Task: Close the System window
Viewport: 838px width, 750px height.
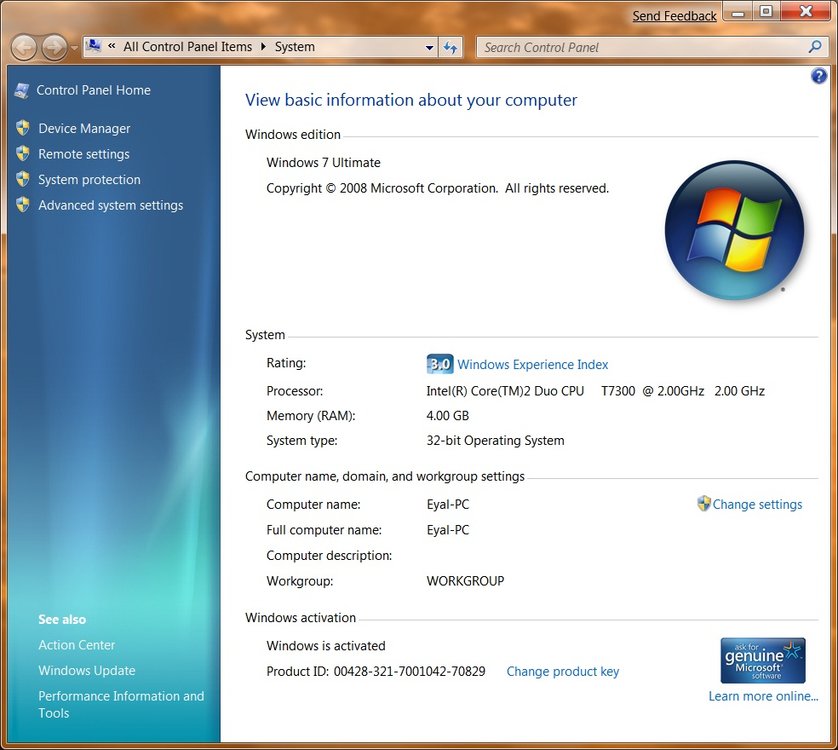Action: (806, 12)
